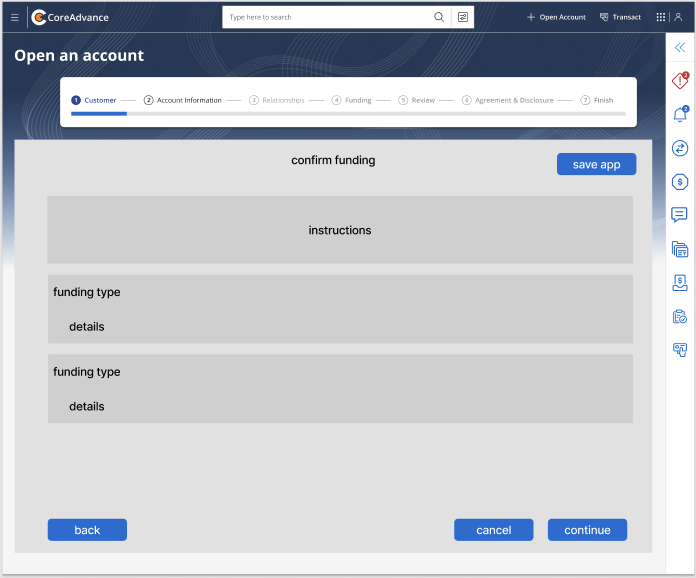Click the bottom sidebar cards icon
The image size is (696, 578).
[x=680, y=350]
